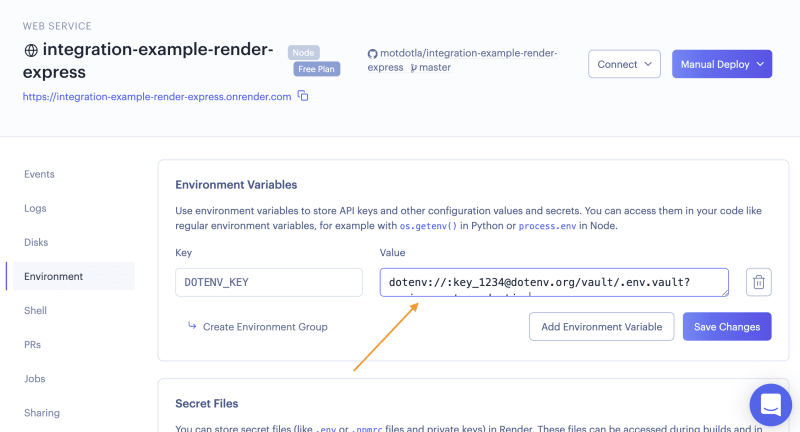This screenshot has width=800, height=432.
Task: Copy the service URL with the copy icon
Action: pyautogui.click(x=303, y=96)
